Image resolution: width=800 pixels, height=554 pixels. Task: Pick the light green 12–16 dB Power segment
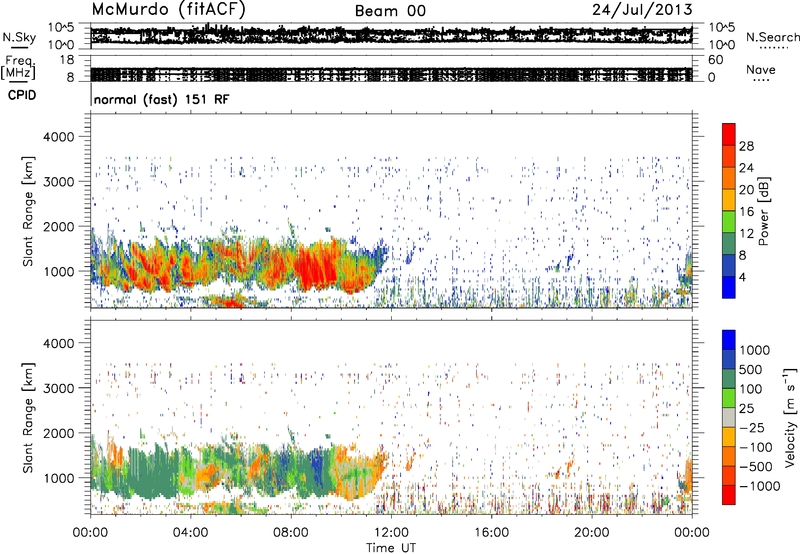click(x=729, y=222)
